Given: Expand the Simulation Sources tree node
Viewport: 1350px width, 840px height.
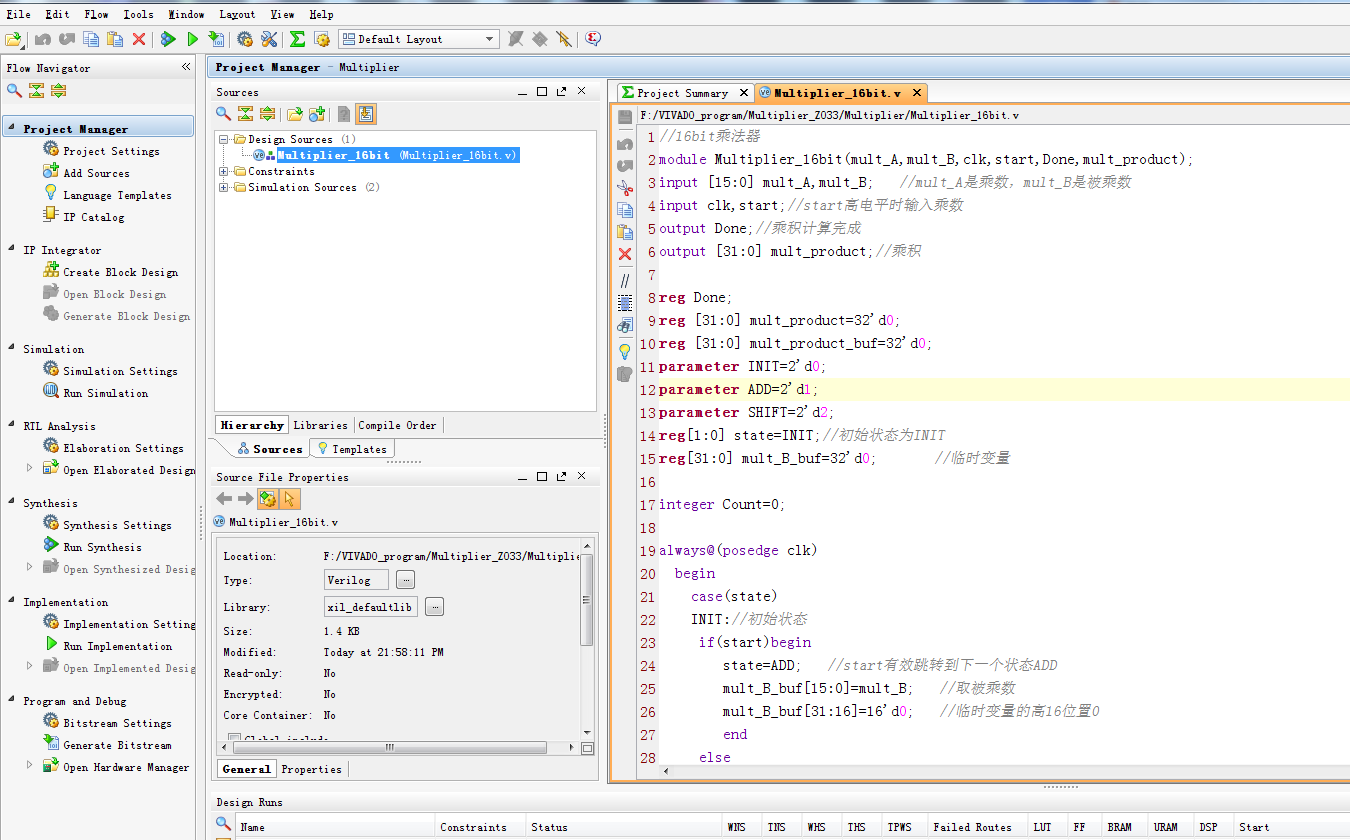Looking at the screenshot, I should coord(224,188).
